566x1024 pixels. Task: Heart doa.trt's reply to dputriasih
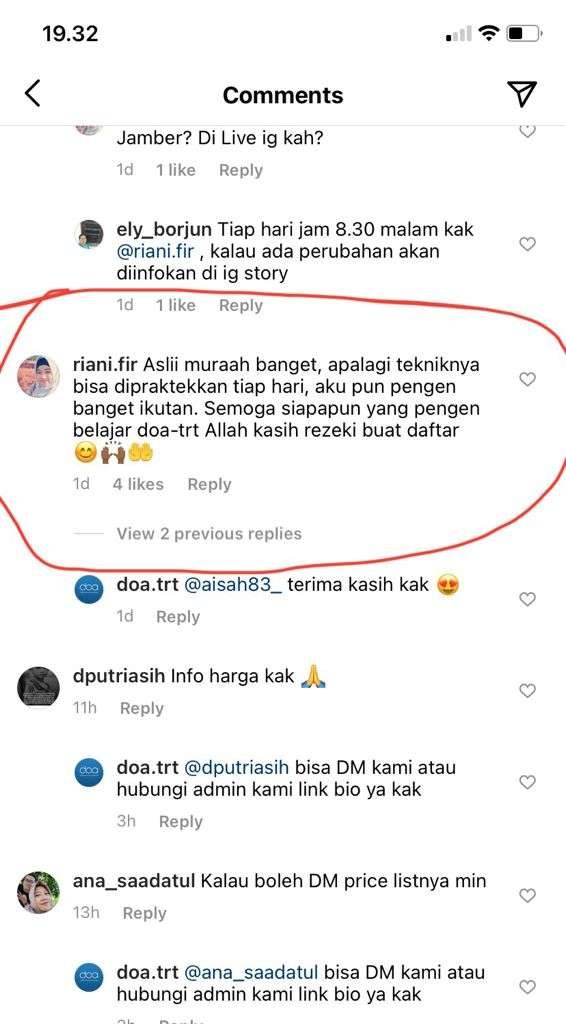[x=527, y=782]
